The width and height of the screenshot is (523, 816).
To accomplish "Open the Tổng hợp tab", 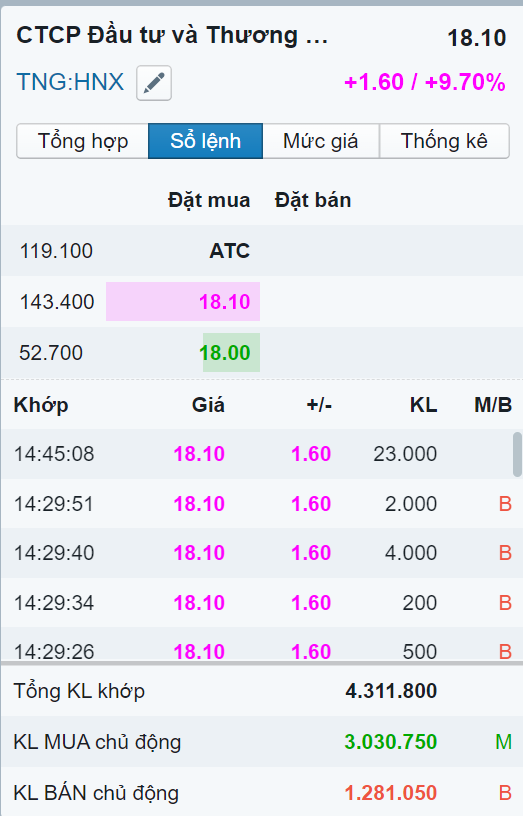I will (x=83, y=141).
